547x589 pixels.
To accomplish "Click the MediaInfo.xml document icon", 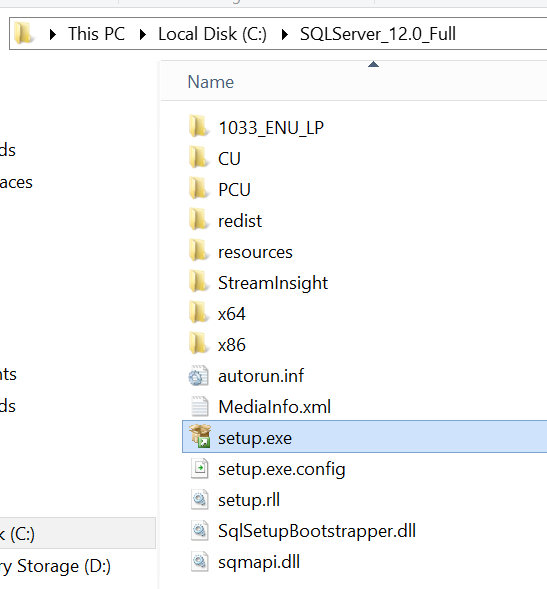I will [199, 406].
